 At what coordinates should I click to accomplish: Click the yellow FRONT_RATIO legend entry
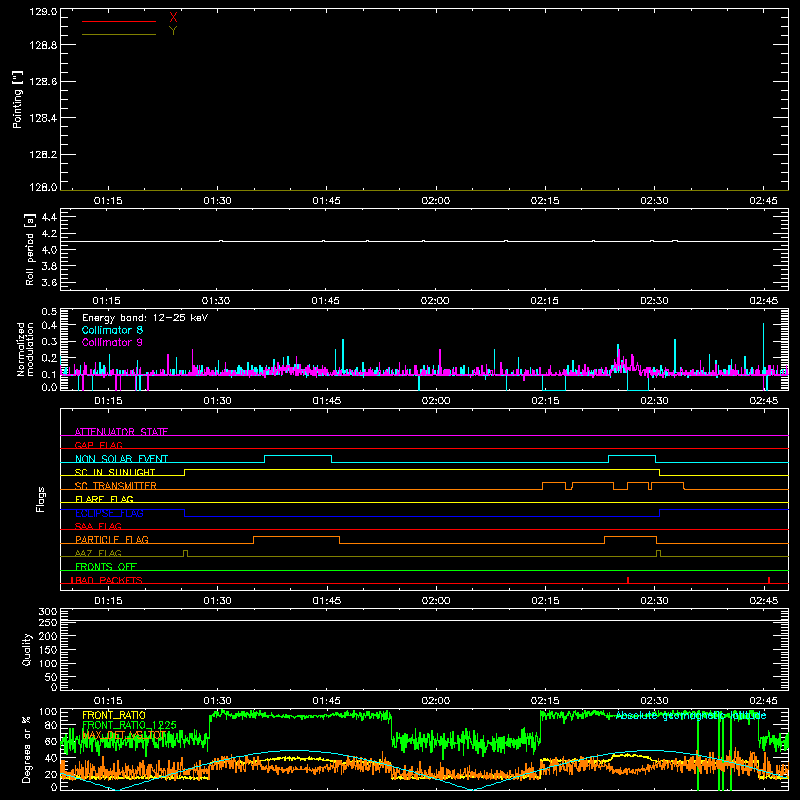[x=114, y=715]
